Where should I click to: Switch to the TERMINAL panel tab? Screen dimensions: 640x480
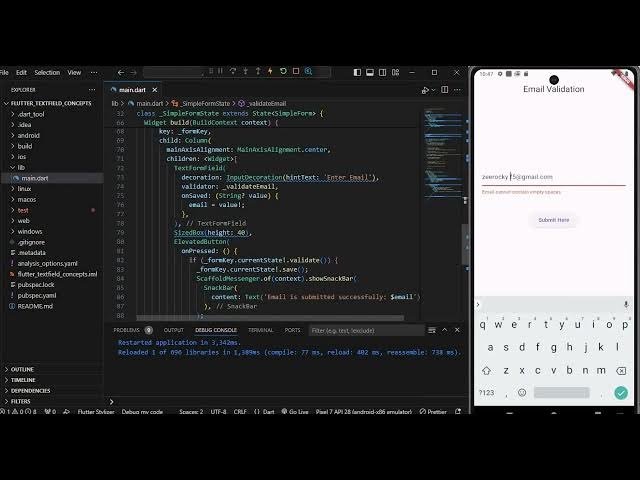[260, 330]
